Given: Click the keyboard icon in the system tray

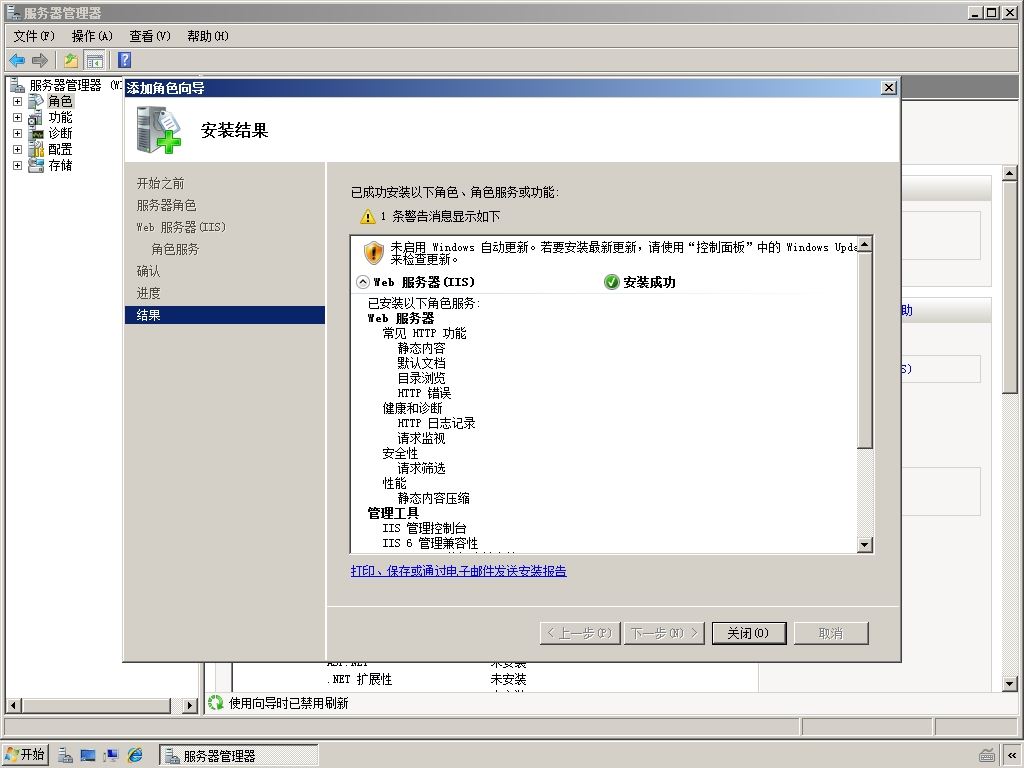Looking at the screenshot, I should (987, 756).
